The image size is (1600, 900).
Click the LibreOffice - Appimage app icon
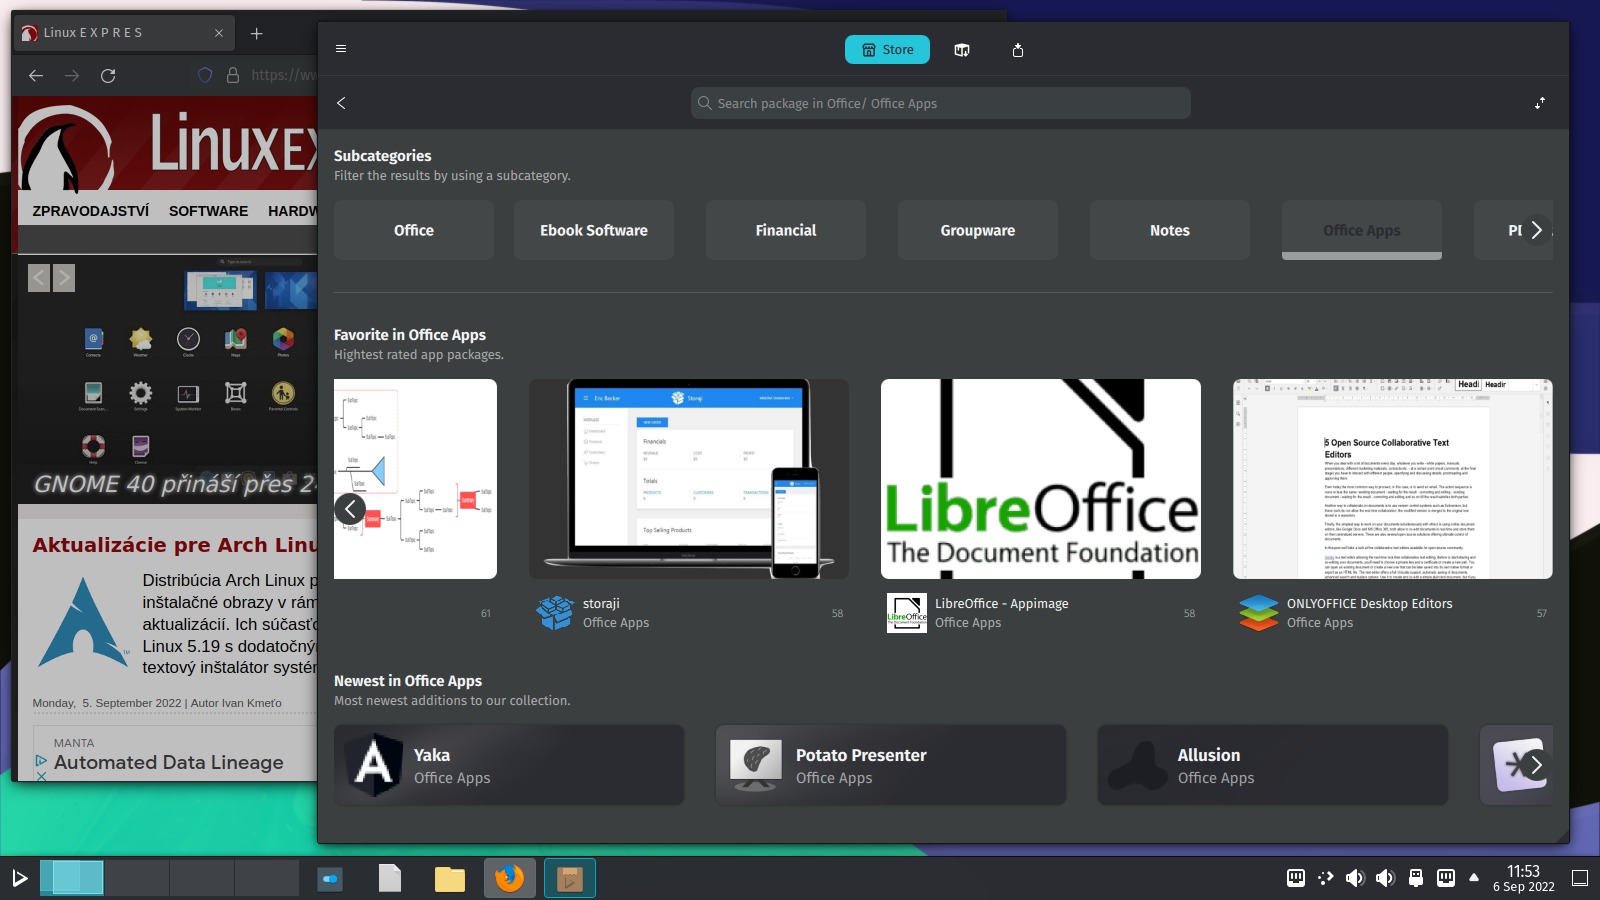coord(907,612)
